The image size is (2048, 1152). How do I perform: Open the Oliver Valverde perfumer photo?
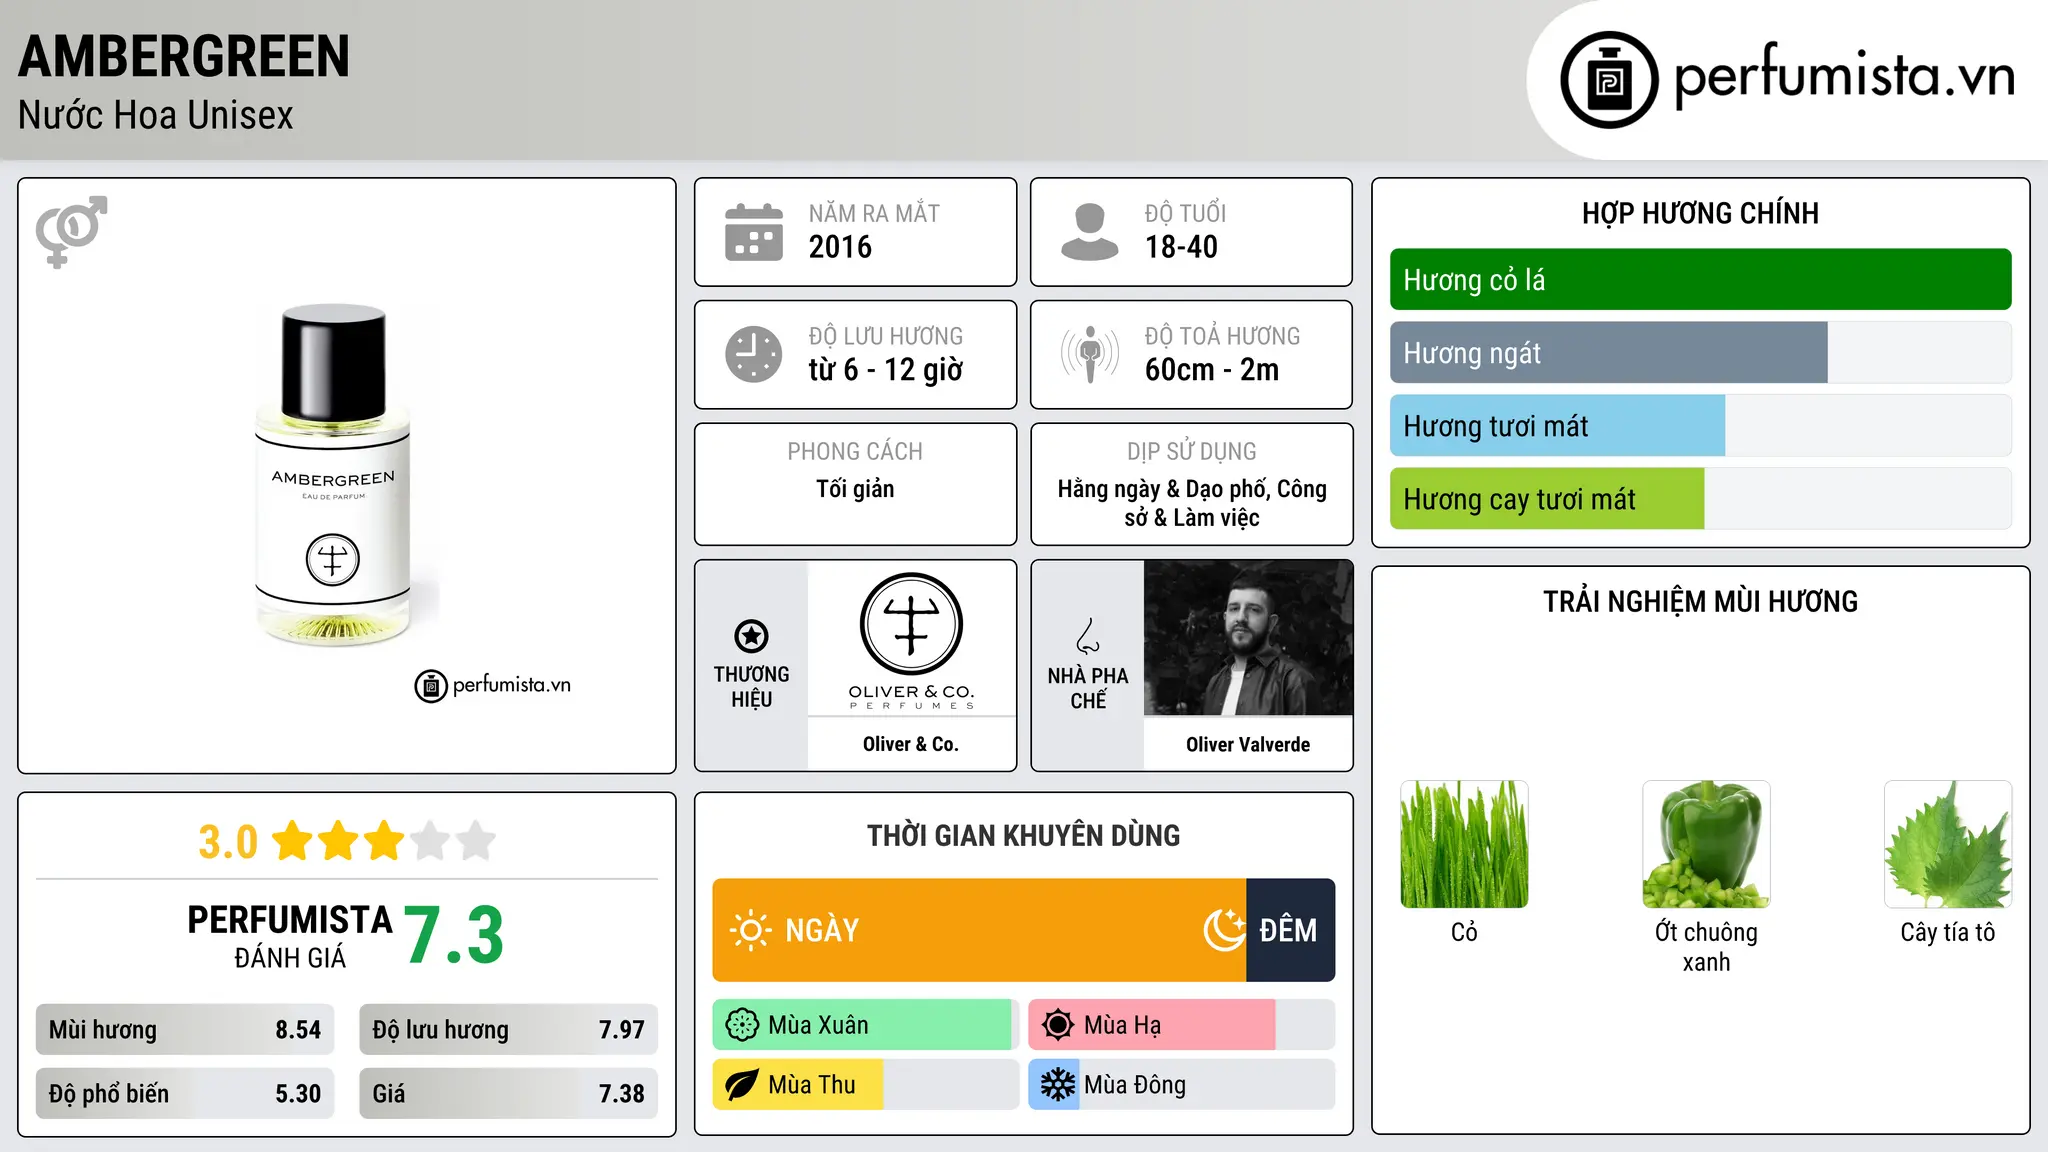(x=1248, y=638)
